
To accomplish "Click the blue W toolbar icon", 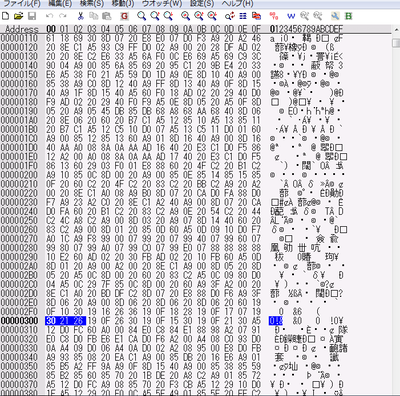I will point(291,16).
